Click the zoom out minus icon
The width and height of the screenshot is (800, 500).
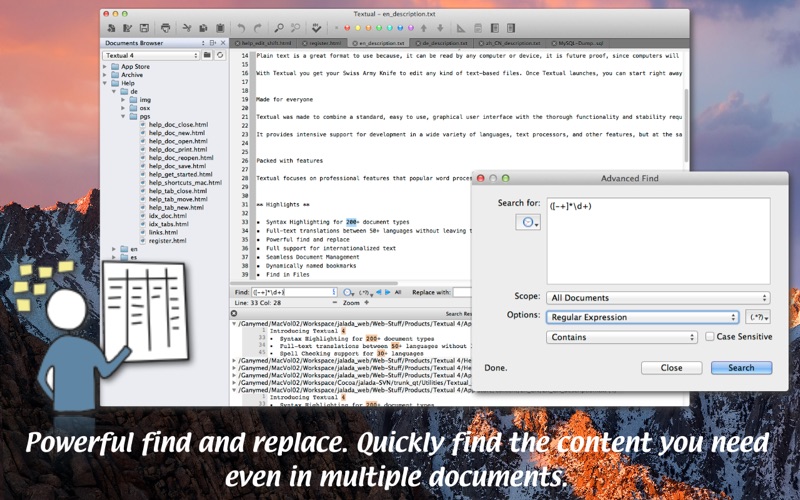click(x=335, y=303)
